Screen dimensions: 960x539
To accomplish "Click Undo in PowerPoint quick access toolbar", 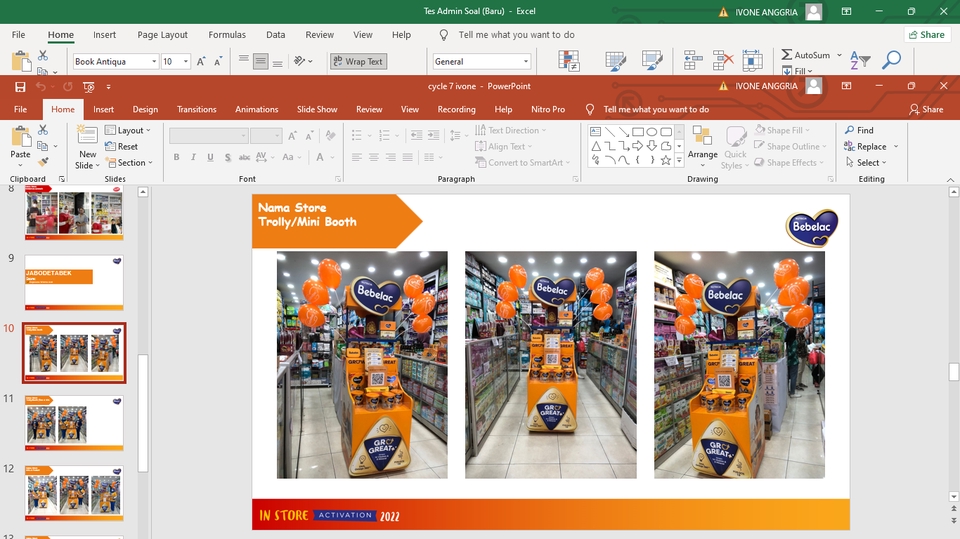I will click(40, 87).
